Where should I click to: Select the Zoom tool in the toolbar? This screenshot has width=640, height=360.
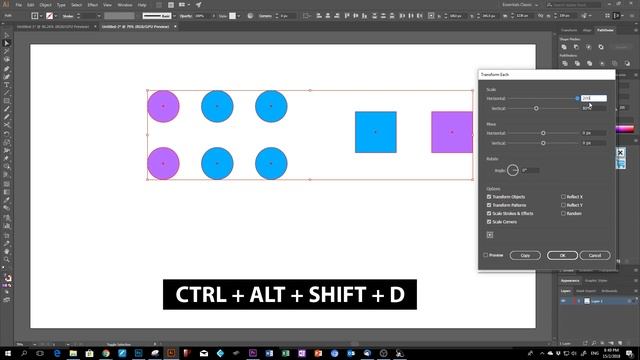pos(7,259)
